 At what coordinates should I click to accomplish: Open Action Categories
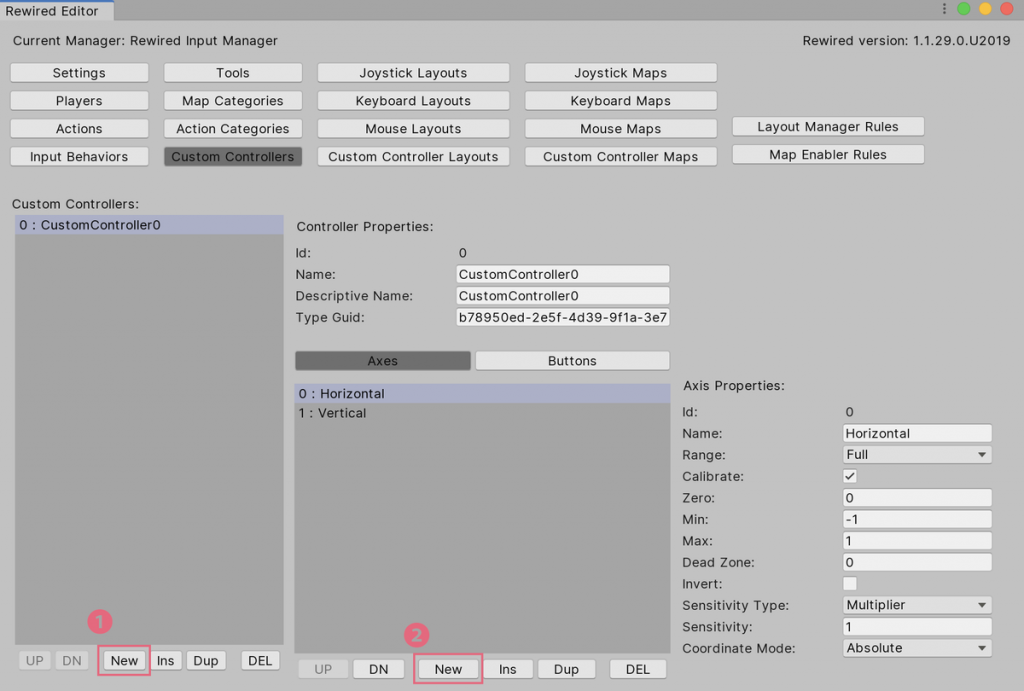click(233, 129)
